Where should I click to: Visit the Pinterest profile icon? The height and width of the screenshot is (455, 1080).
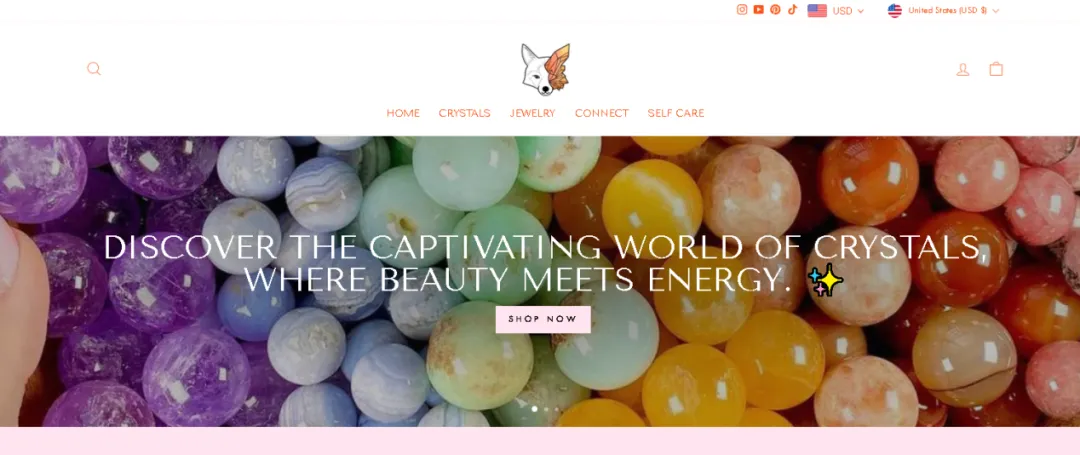(x=776, y=10)
